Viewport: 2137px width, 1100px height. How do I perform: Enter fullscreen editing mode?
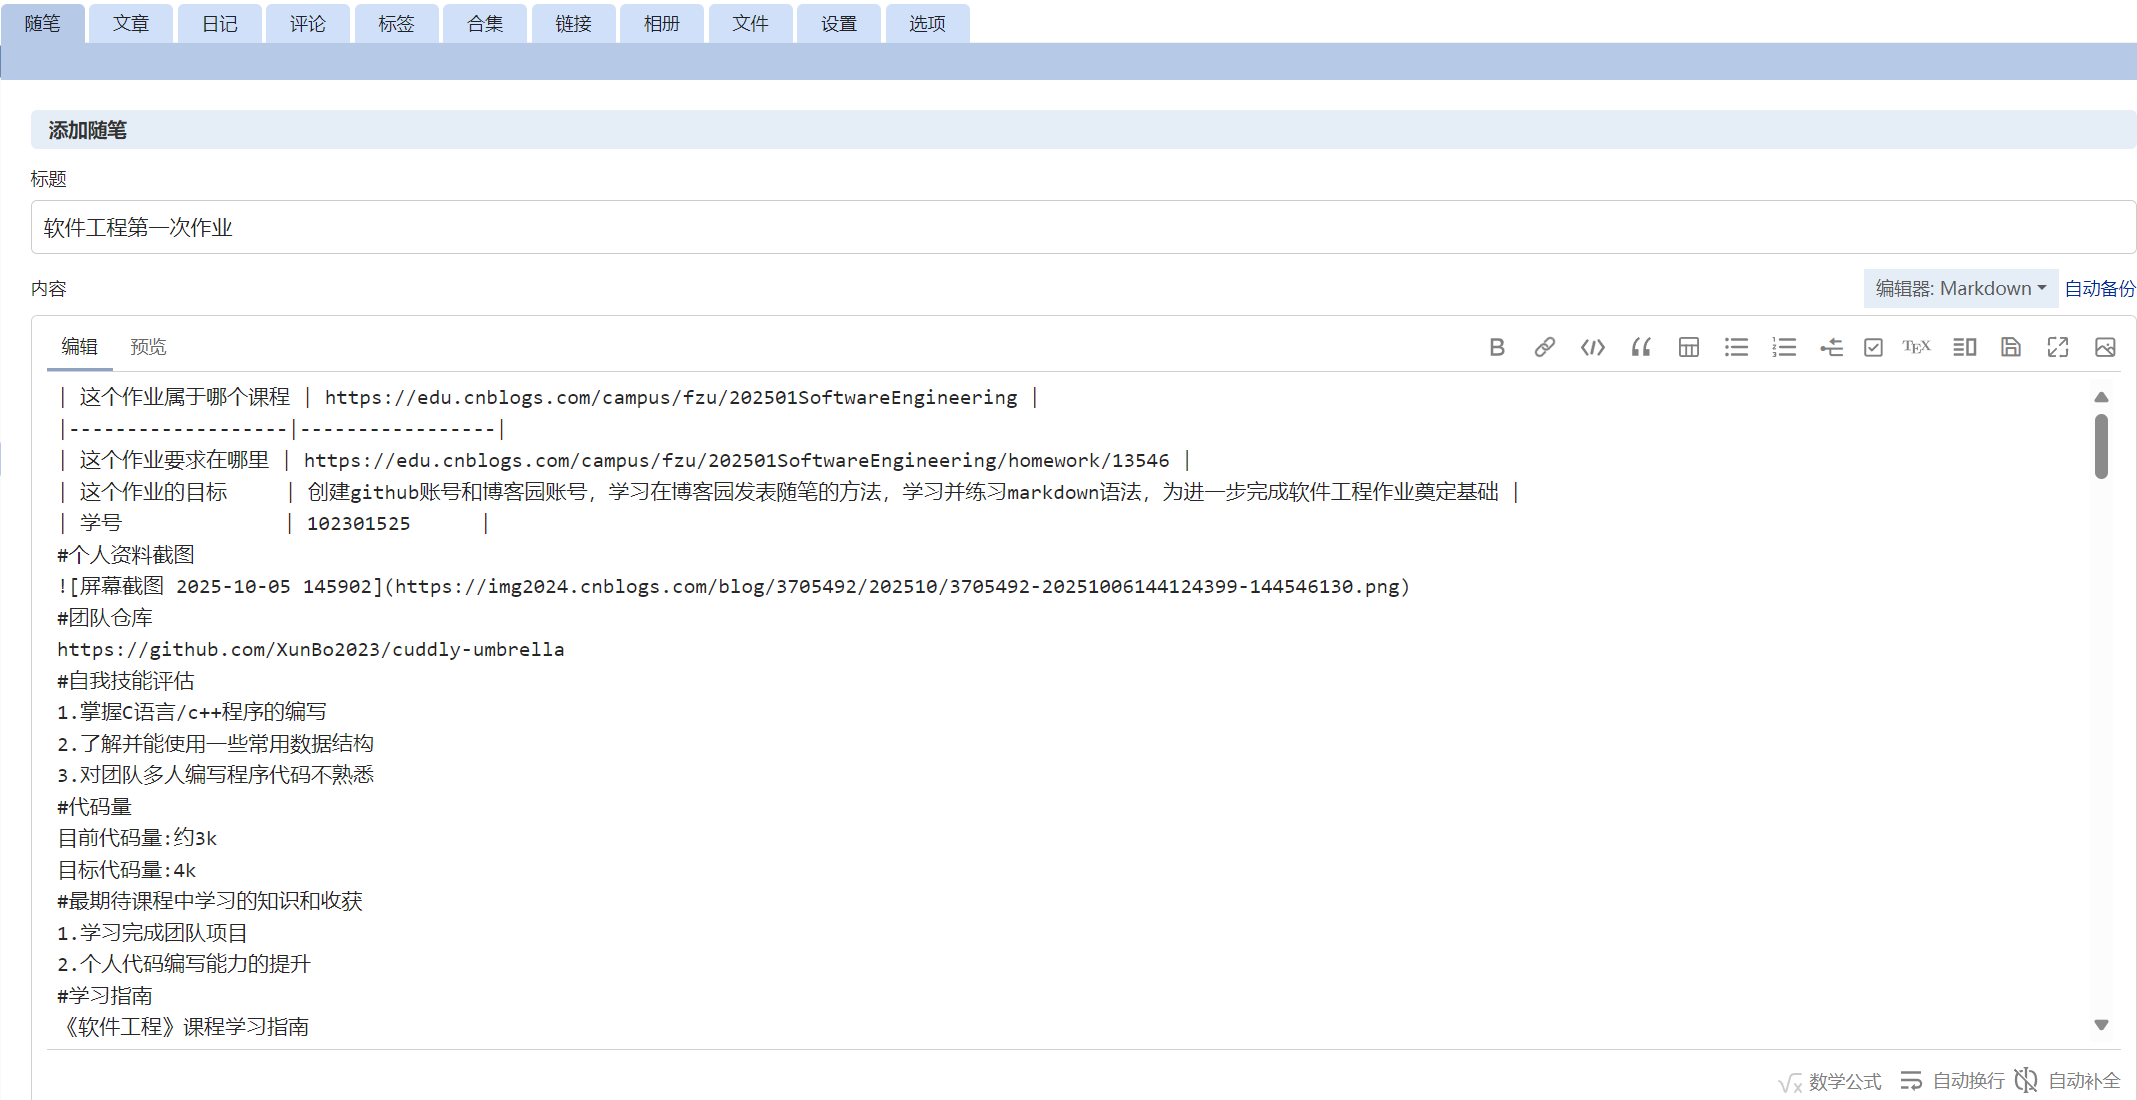[2057, 347]
